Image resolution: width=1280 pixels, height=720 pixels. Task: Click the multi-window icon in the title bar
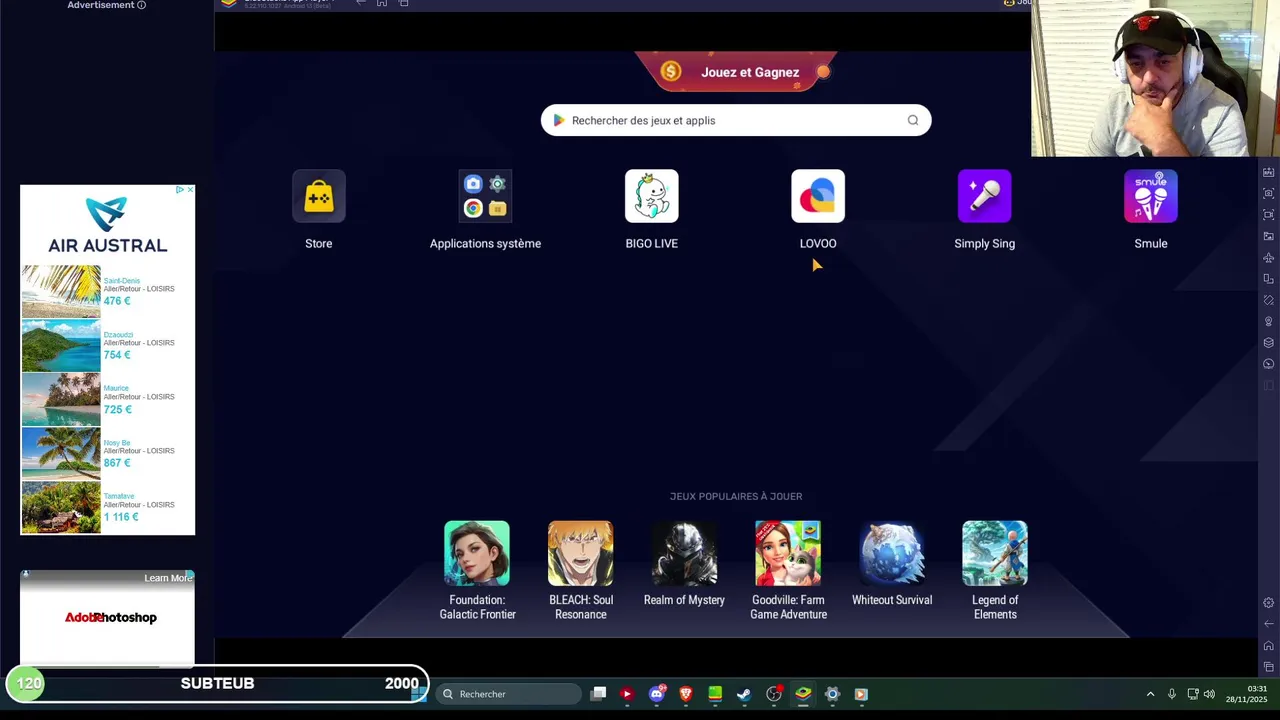point(404,3)
